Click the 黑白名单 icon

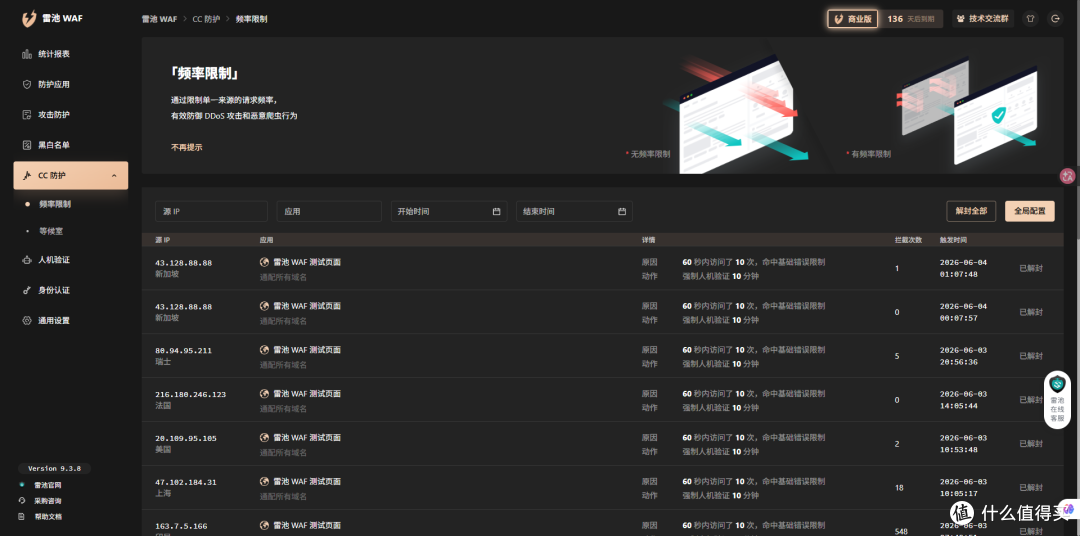[x=27, y=145]
